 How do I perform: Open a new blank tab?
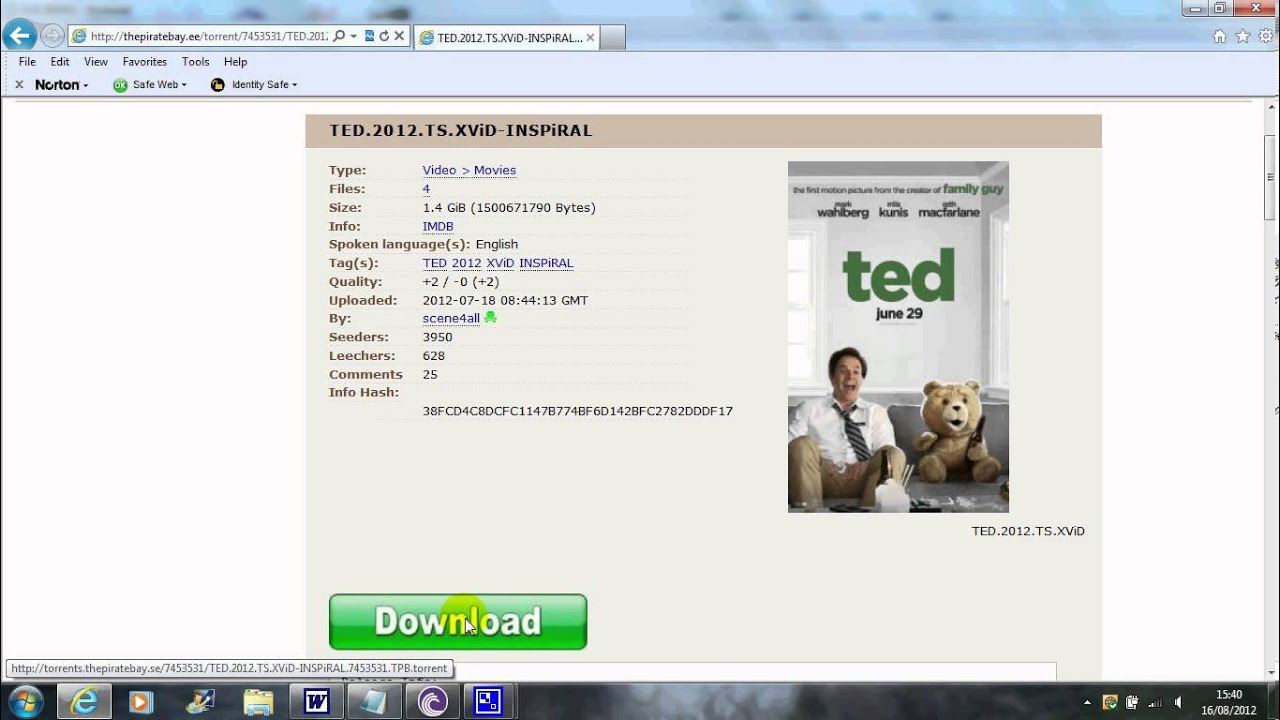point(613,38)
